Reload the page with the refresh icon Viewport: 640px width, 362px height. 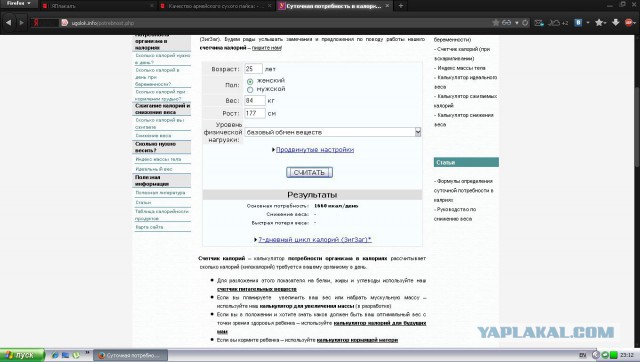[x=525, y=23]
